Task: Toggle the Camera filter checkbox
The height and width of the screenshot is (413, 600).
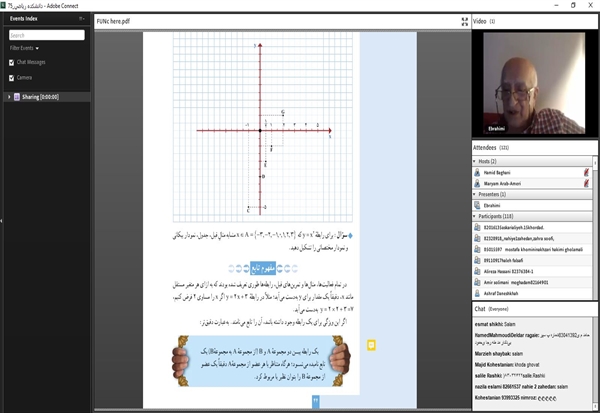Action: coord(12,76)
